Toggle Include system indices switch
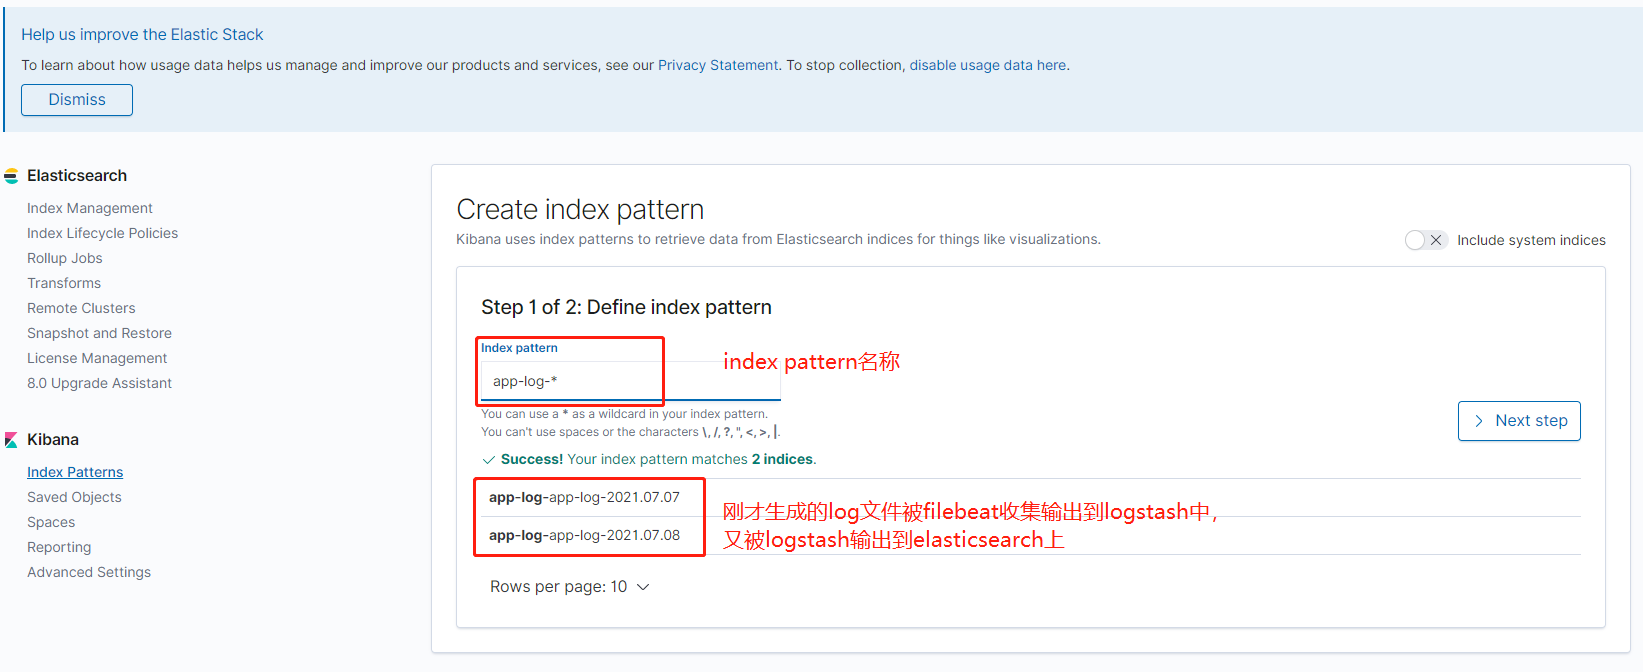The height and width of the screenshot is (672, 1643). pyautogui.click(x=1425, y=240)
